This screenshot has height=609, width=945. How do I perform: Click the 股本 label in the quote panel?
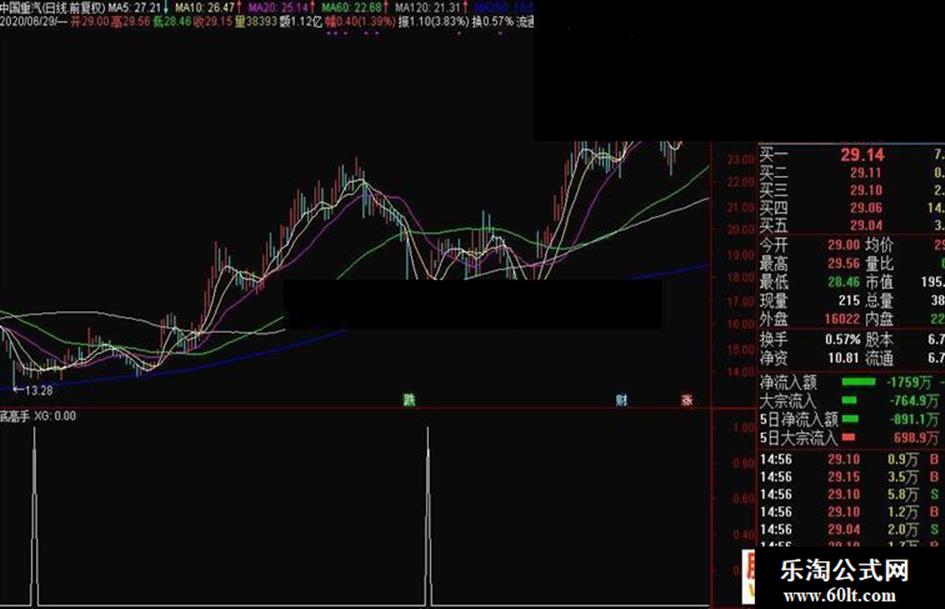[879, 340]
